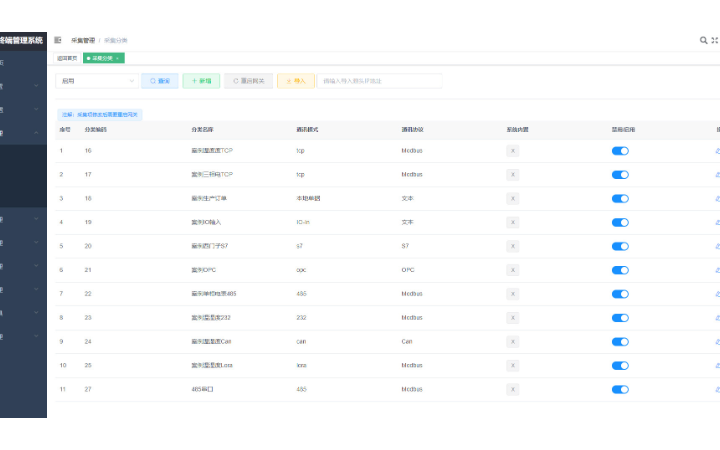Open the 启用 status dropdown

pyautogui.click(x=97, y=81)
